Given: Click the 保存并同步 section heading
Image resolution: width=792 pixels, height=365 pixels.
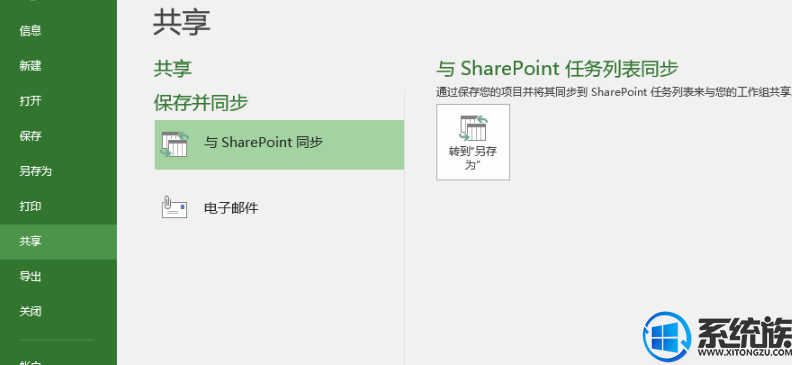Looking at the screenshot, I should [201, 103].
